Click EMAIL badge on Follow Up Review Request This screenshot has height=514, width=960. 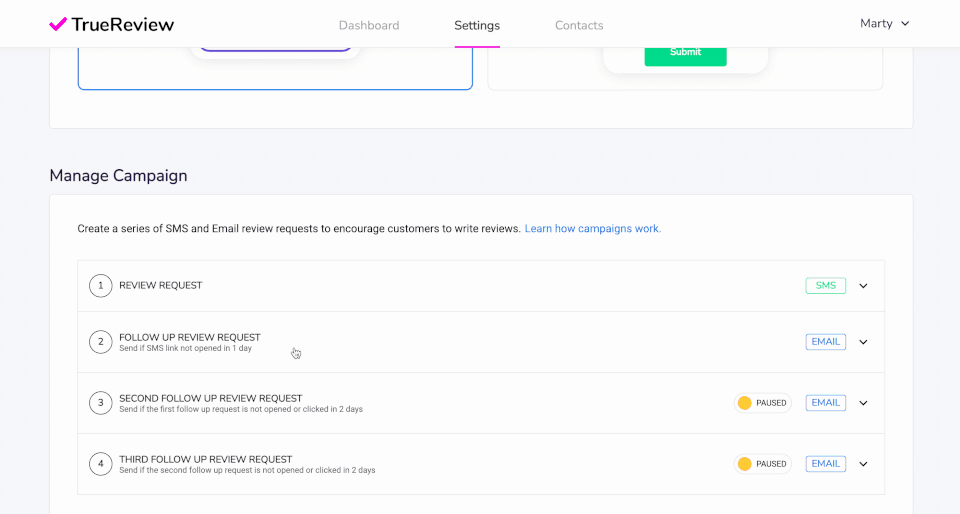coord(825,342)
